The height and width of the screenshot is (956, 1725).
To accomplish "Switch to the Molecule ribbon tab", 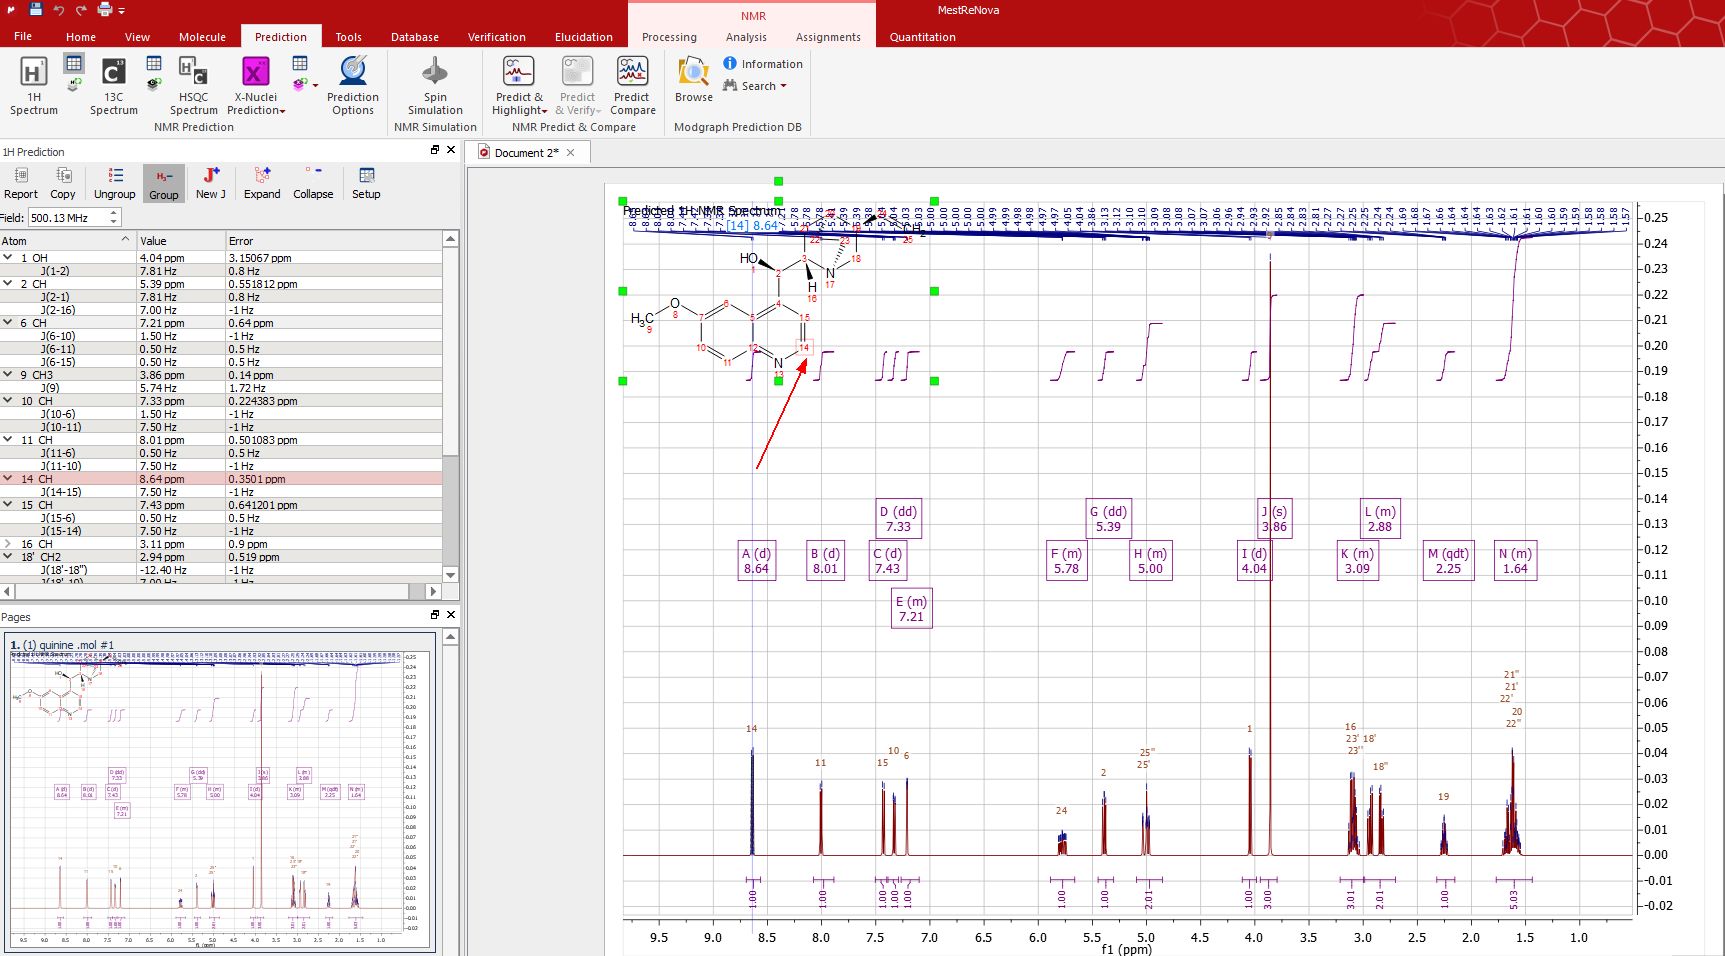I will click(202, 37).
